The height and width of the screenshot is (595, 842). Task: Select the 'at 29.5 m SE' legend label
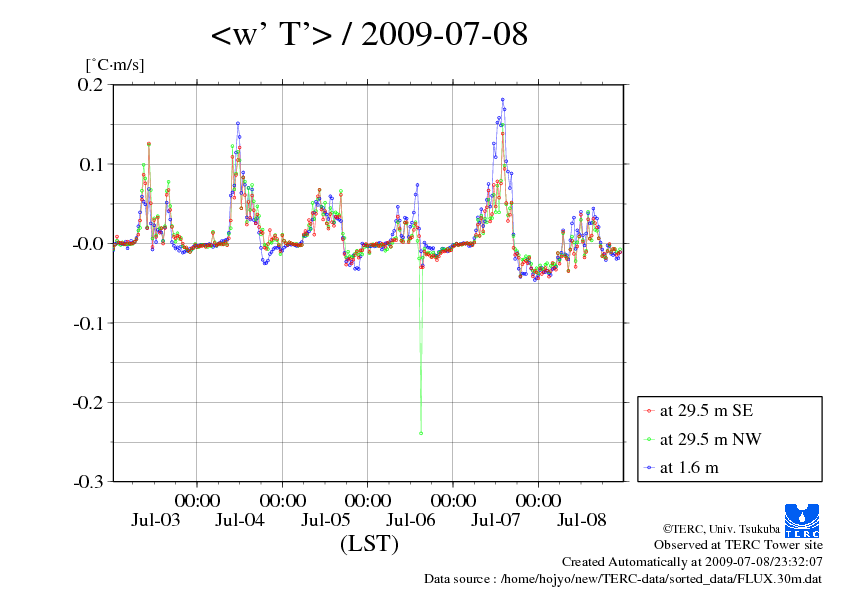coord(706,411)
